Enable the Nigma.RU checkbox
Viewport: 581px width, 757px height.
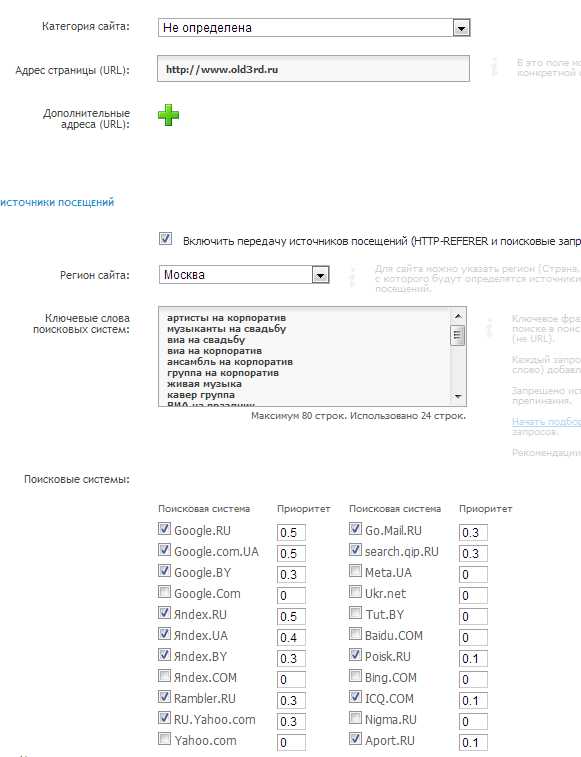pos(355,718)
